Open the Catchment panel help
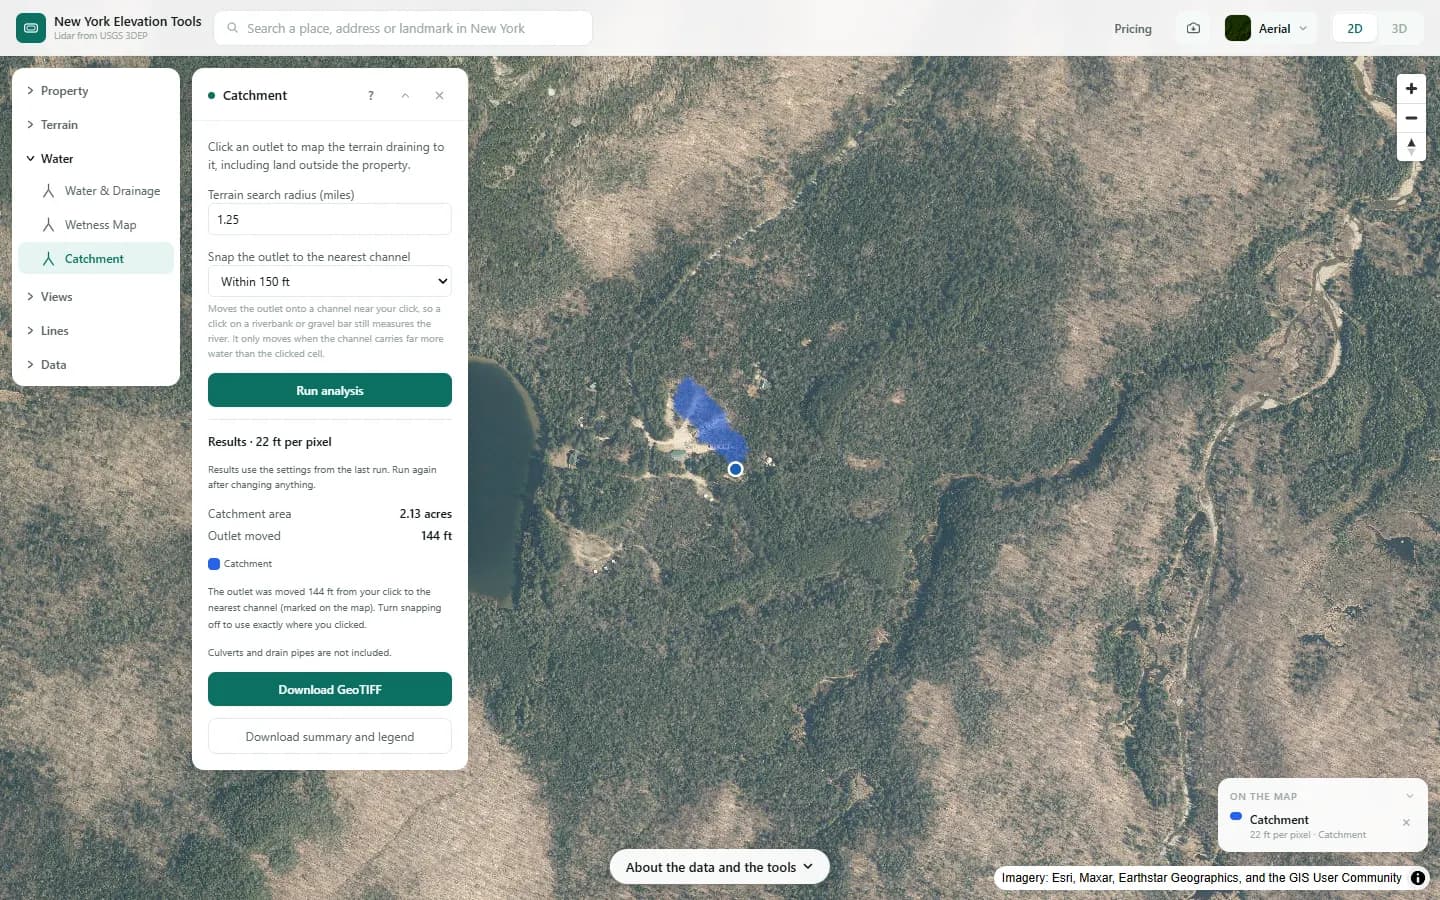 point(371,96)
